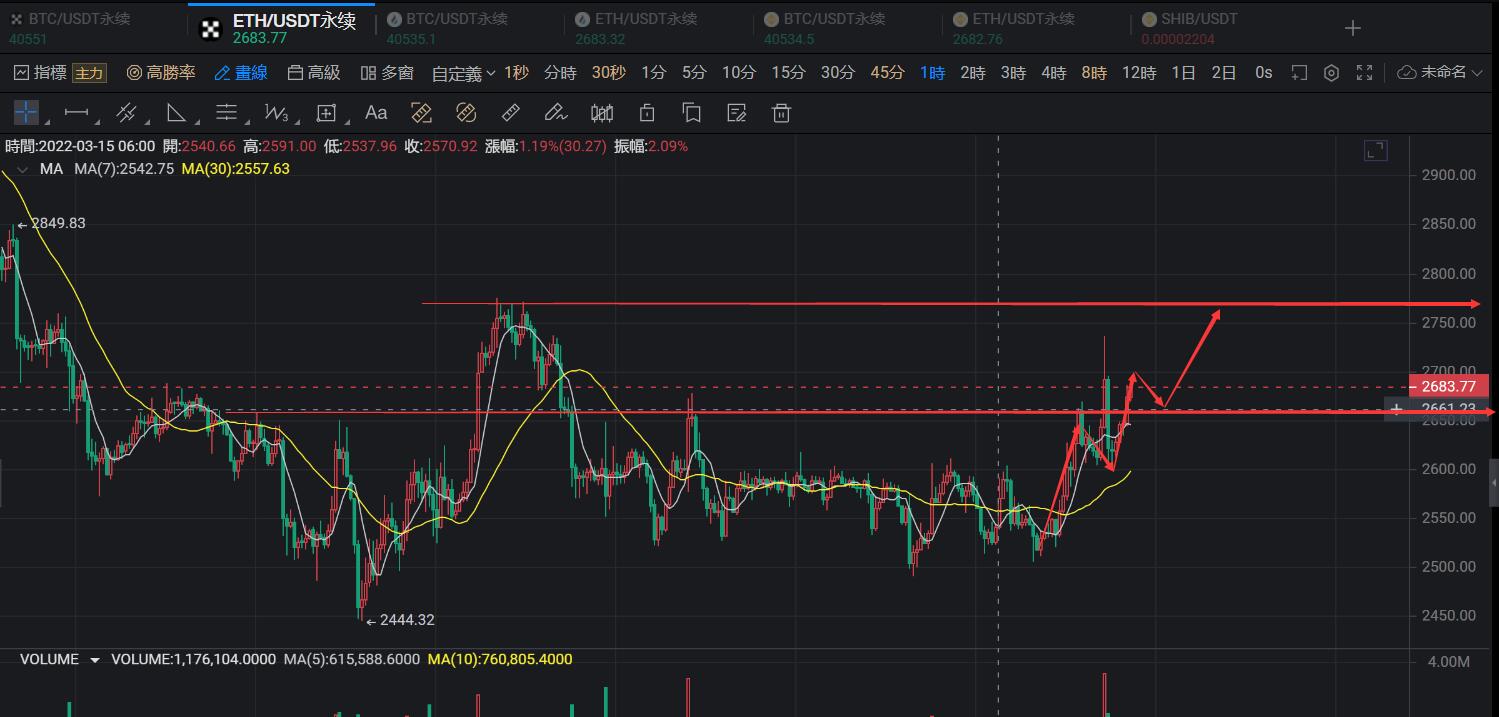Switch to BTC/USDT永续 tab showing 40535.1
Viewport: 1499px width, 717px height.
(470, 28)
